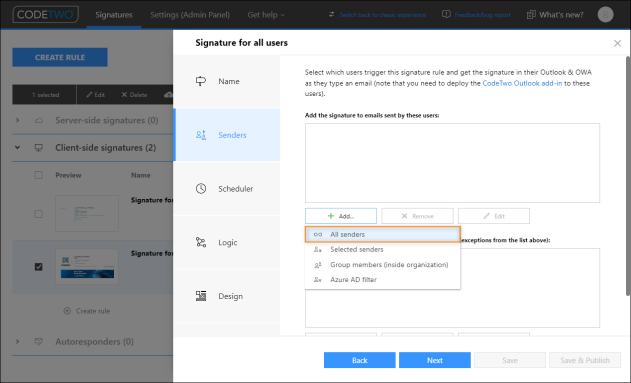Click the X icon beside Delete
The width and height of the screenshot is (631, 383).
[x=124, y=95]
